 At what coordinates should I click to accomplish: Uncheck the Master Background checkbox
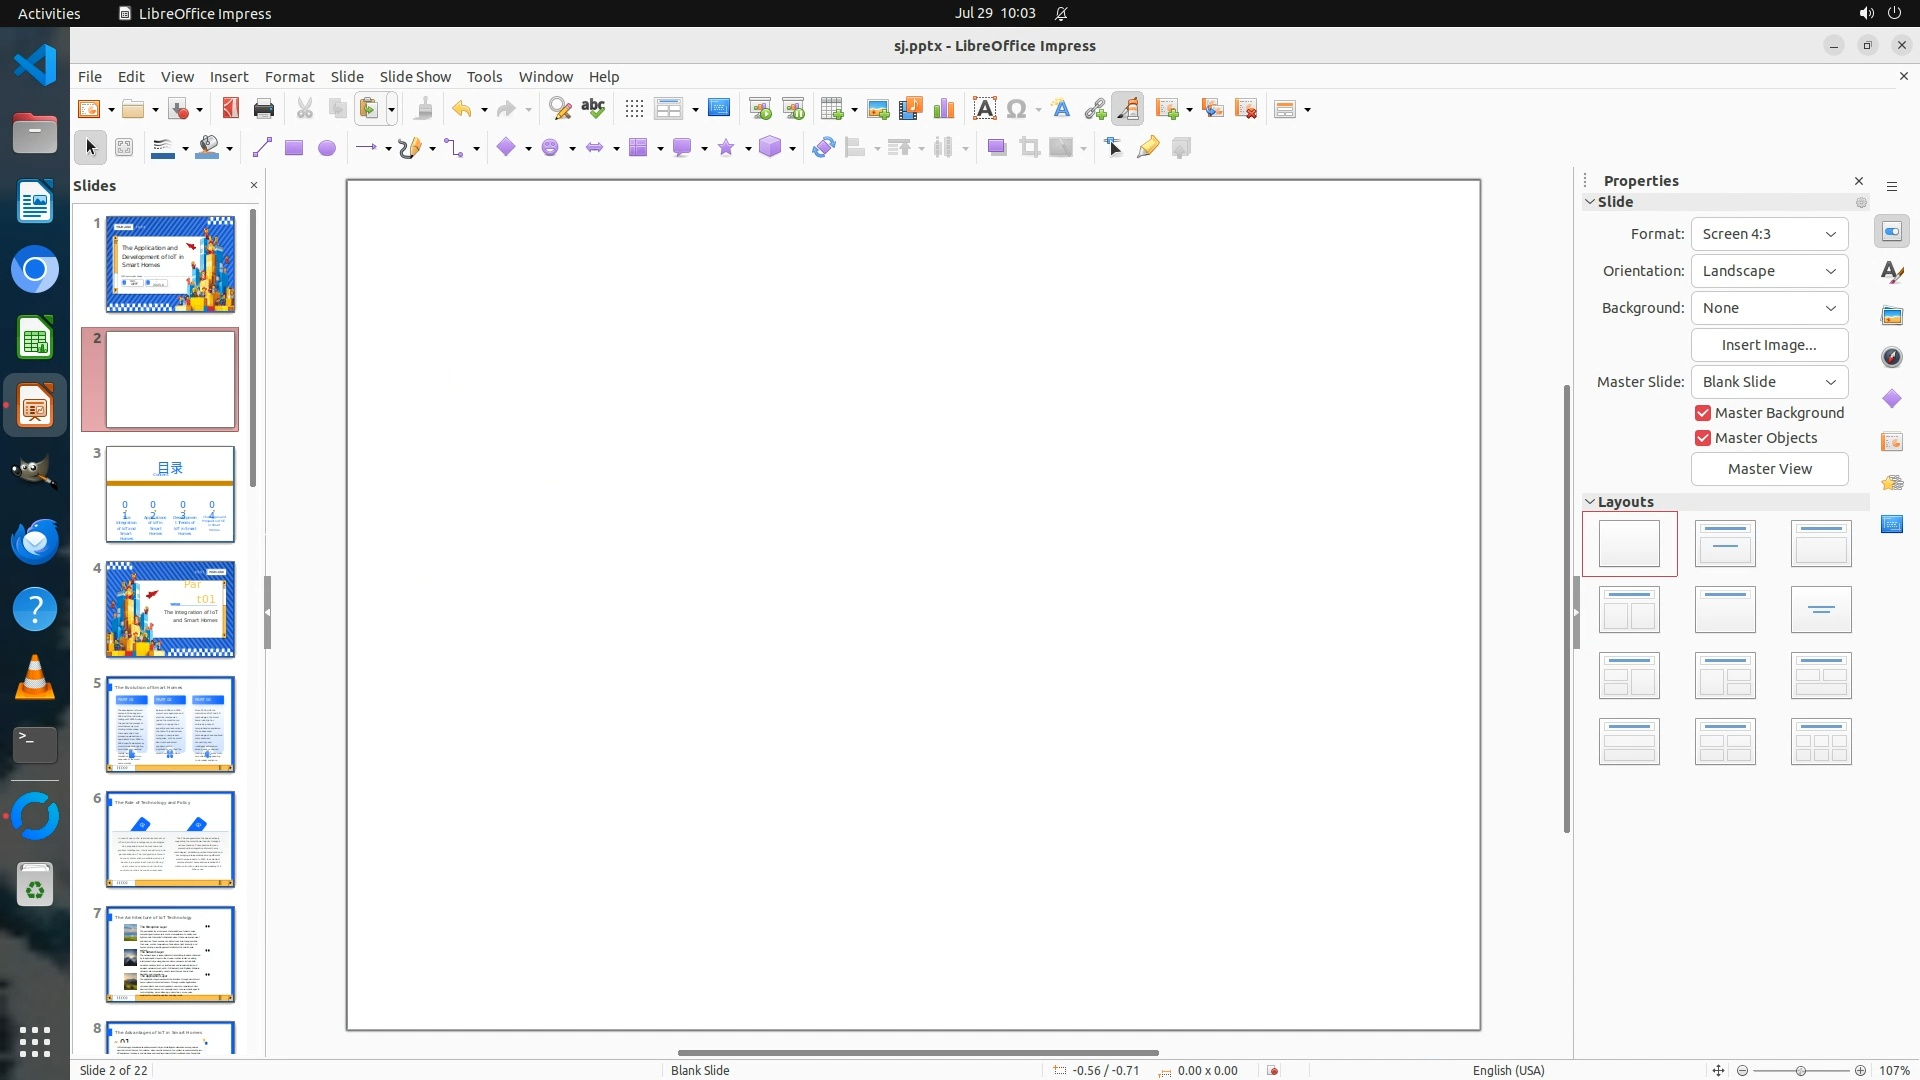(1703, 413)
